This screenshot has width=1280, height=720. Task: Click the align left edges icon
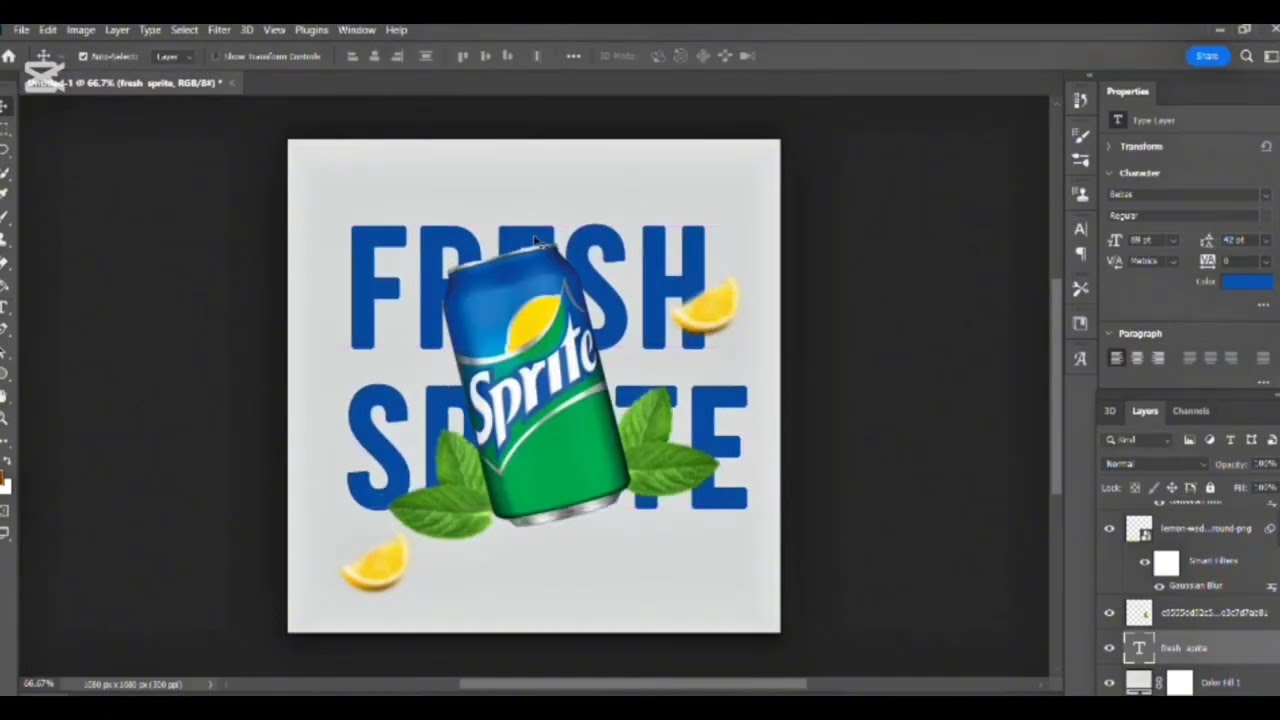pos(352,56)
